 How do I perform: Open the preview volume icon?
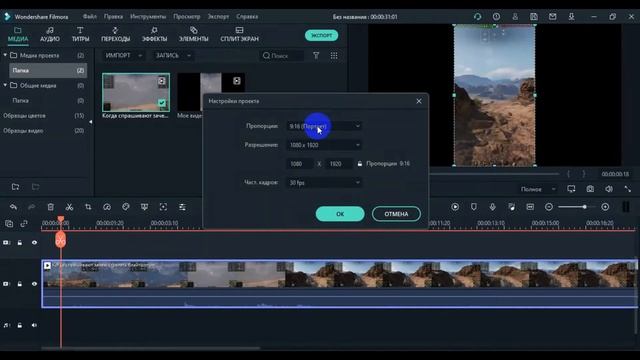tap(609, 189)
